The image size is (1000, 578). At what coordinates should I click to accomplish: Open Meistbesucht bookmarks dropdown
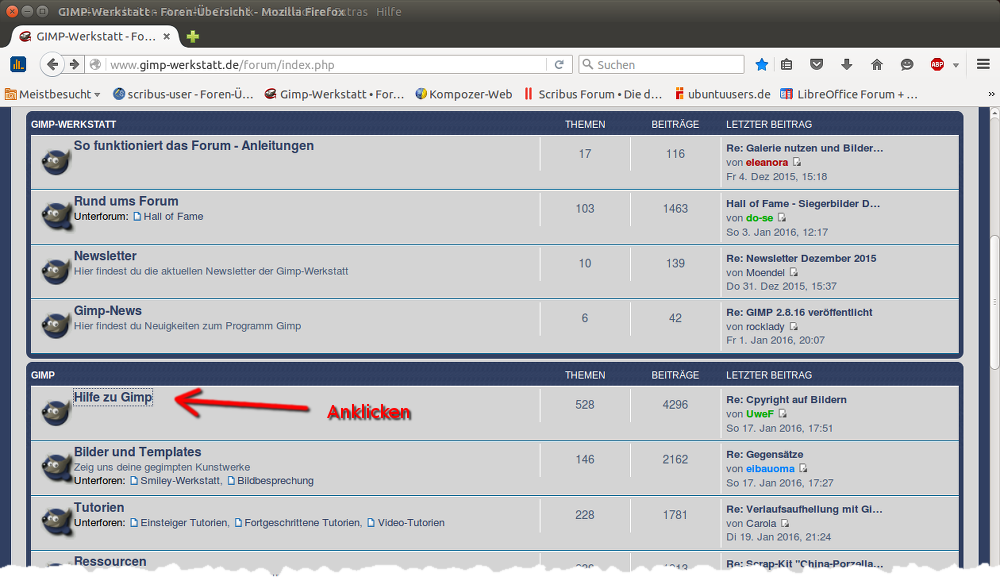[x=53, y=94]
